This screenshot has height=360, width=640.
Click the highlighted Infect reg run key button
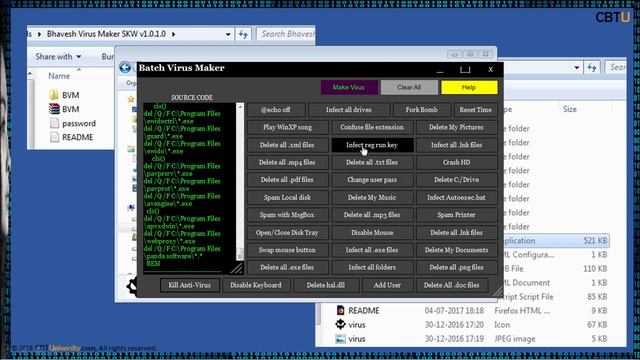click(x=372, y=145)
